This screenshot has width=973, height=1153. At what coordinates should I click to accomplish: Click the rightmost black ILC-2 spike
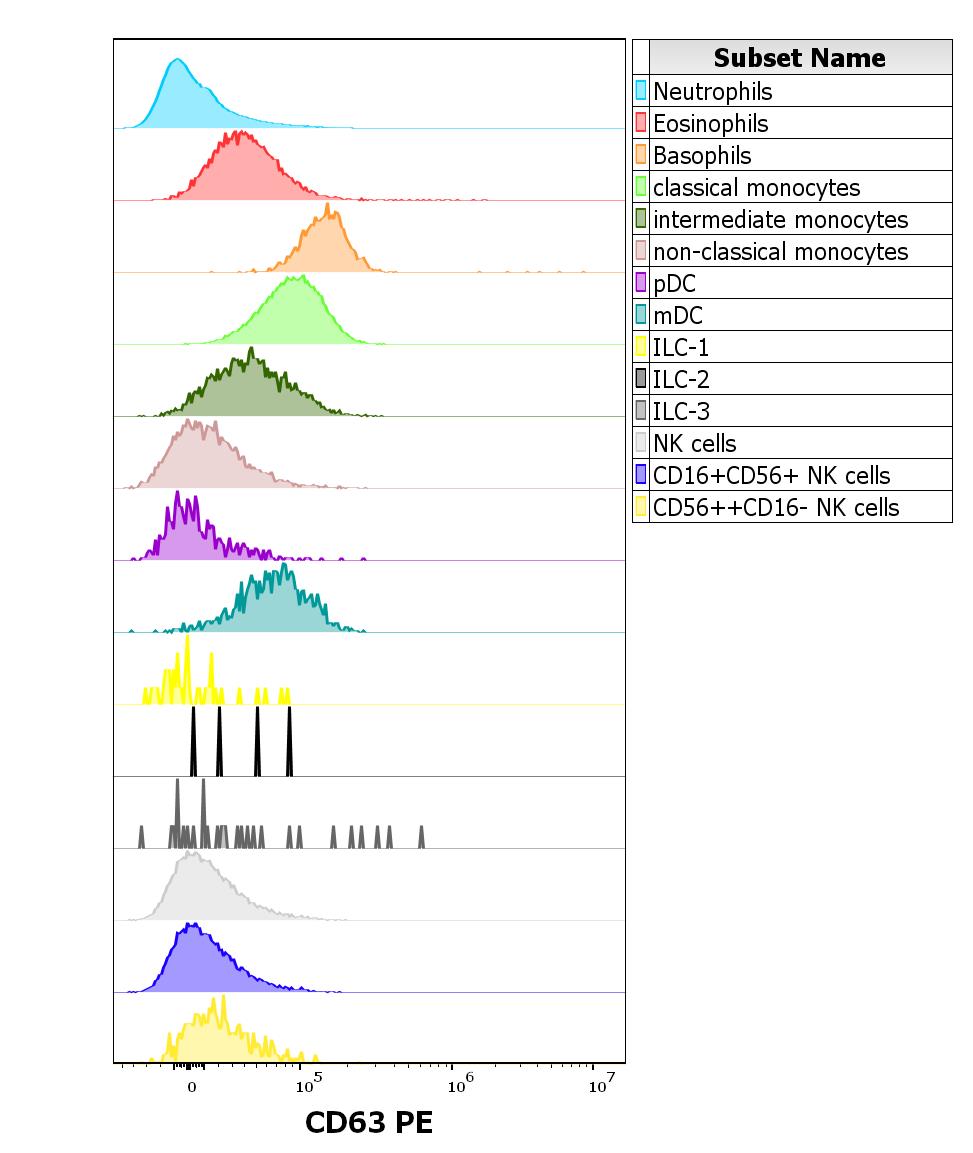pos(290,741)
